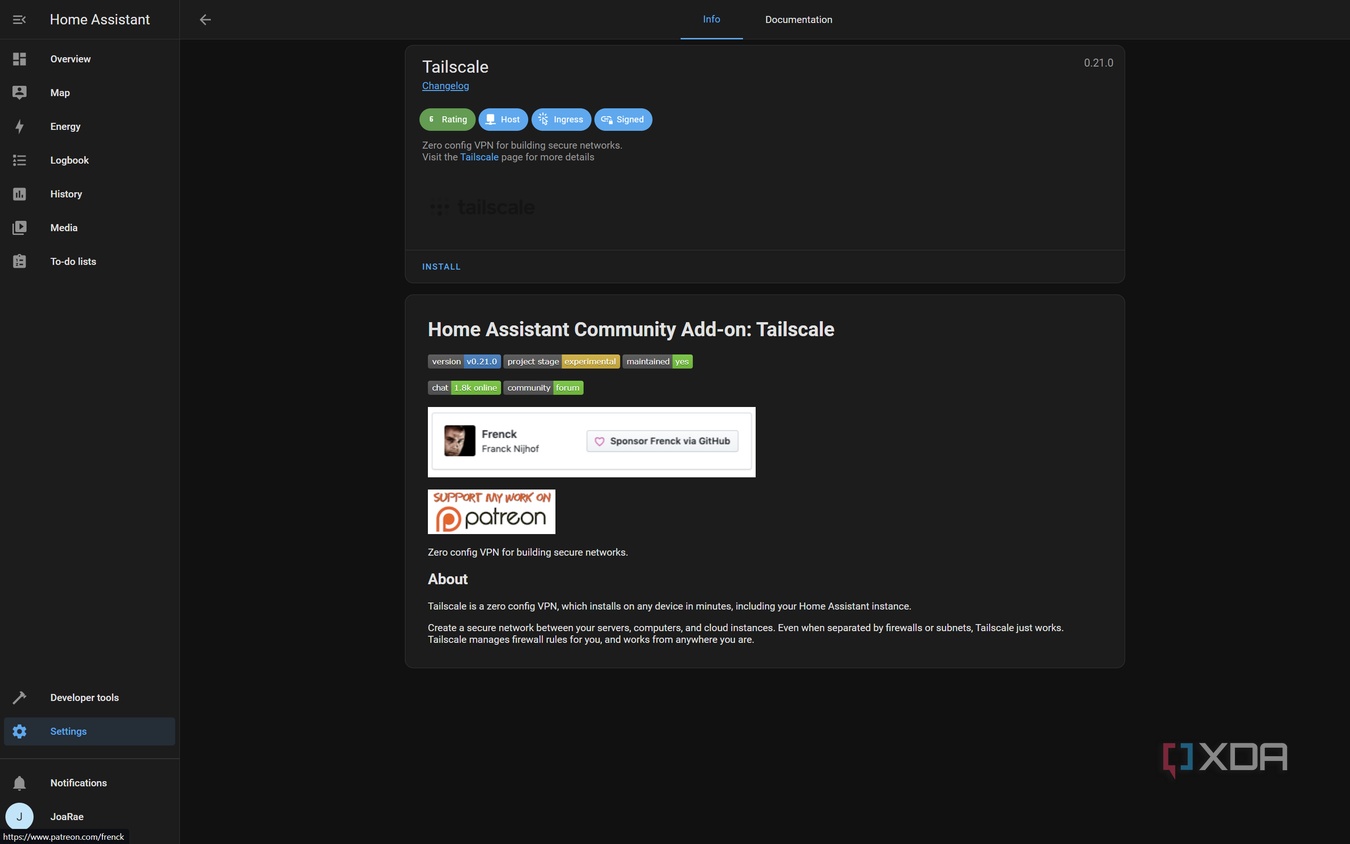Click the 0.21.0 version number
1350x844 pixels.
(1098, 63)
